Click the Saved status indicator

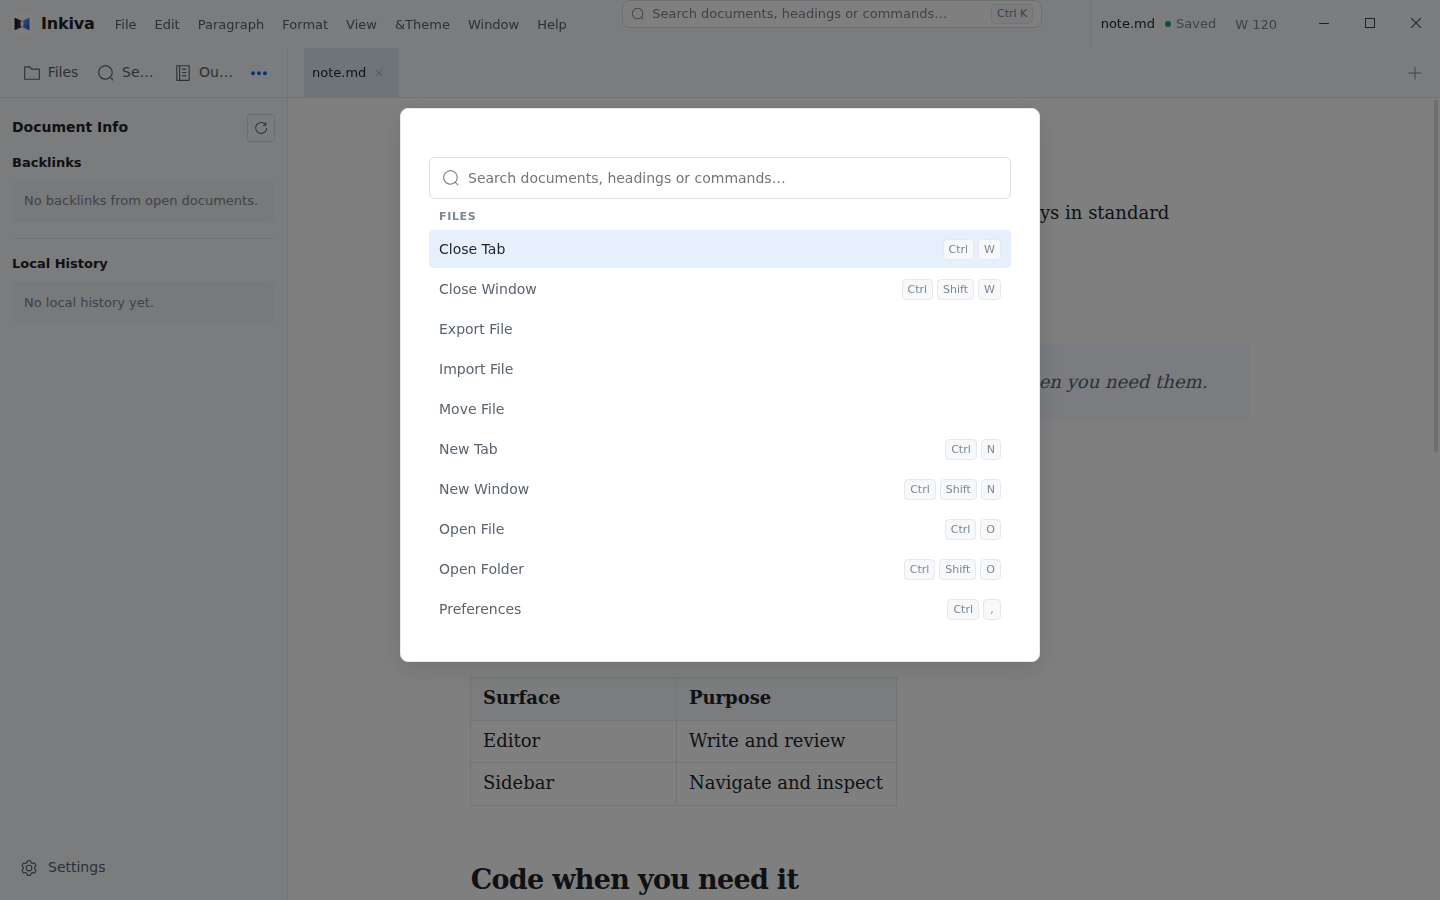(x=1190, y=24)
